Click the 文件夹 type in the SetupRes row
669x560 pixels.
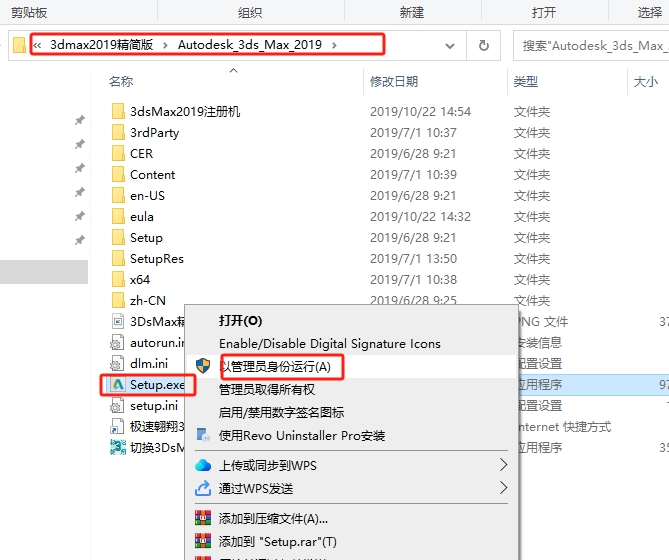532,258
